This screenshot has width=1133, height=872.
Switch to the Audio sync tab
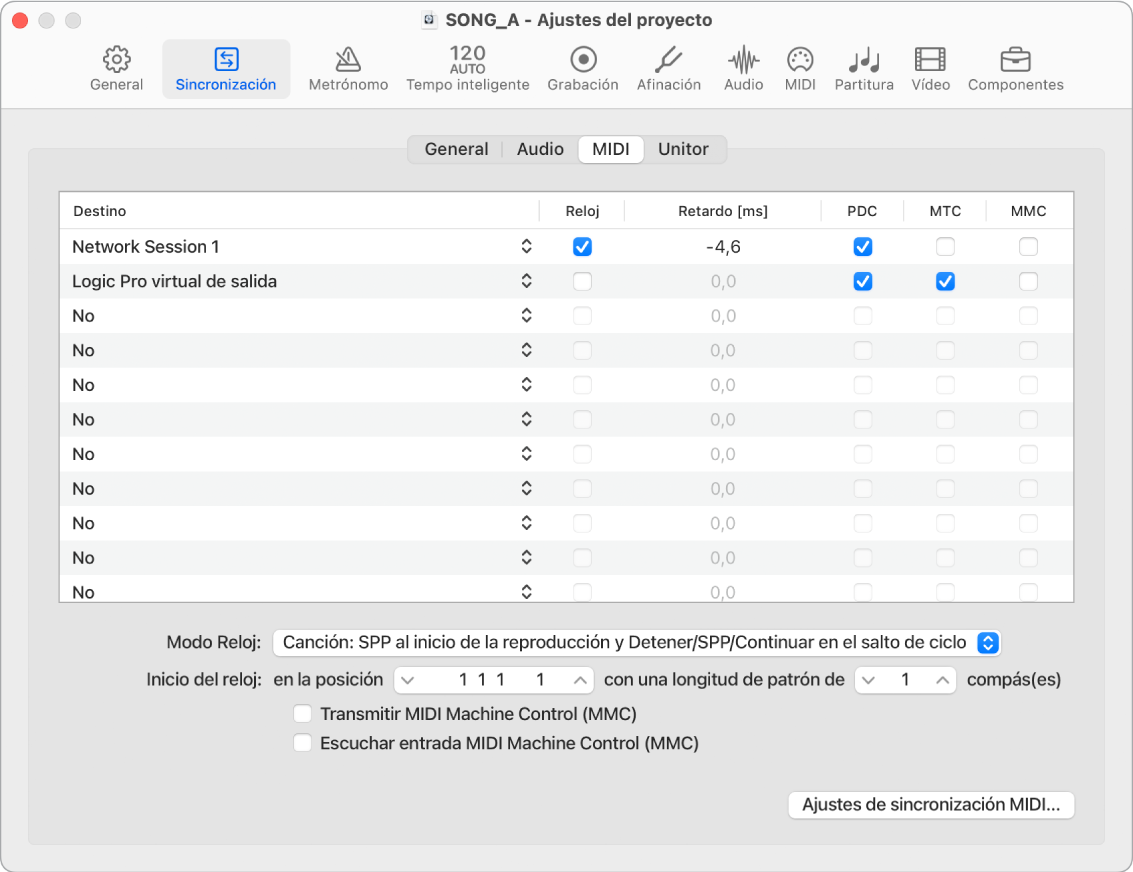[540, 149]
